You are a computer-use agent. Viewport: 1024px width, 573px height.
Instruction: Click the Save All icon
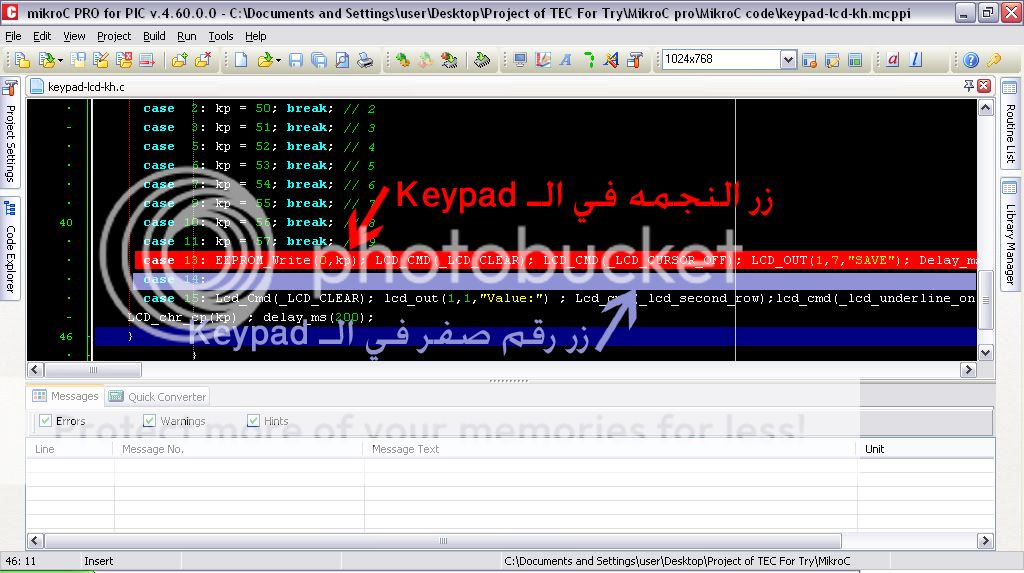click(x=319, y=60)
